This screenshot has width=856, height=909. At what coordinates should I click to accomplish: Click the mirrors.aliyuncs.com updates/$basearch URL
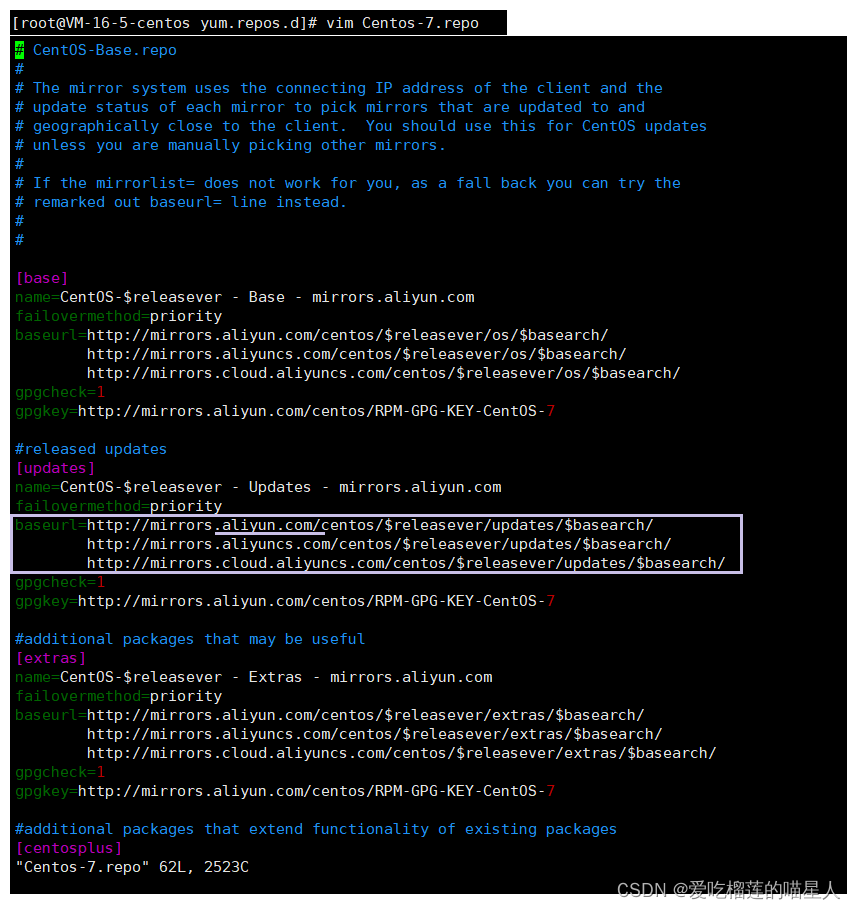[379, 544]
